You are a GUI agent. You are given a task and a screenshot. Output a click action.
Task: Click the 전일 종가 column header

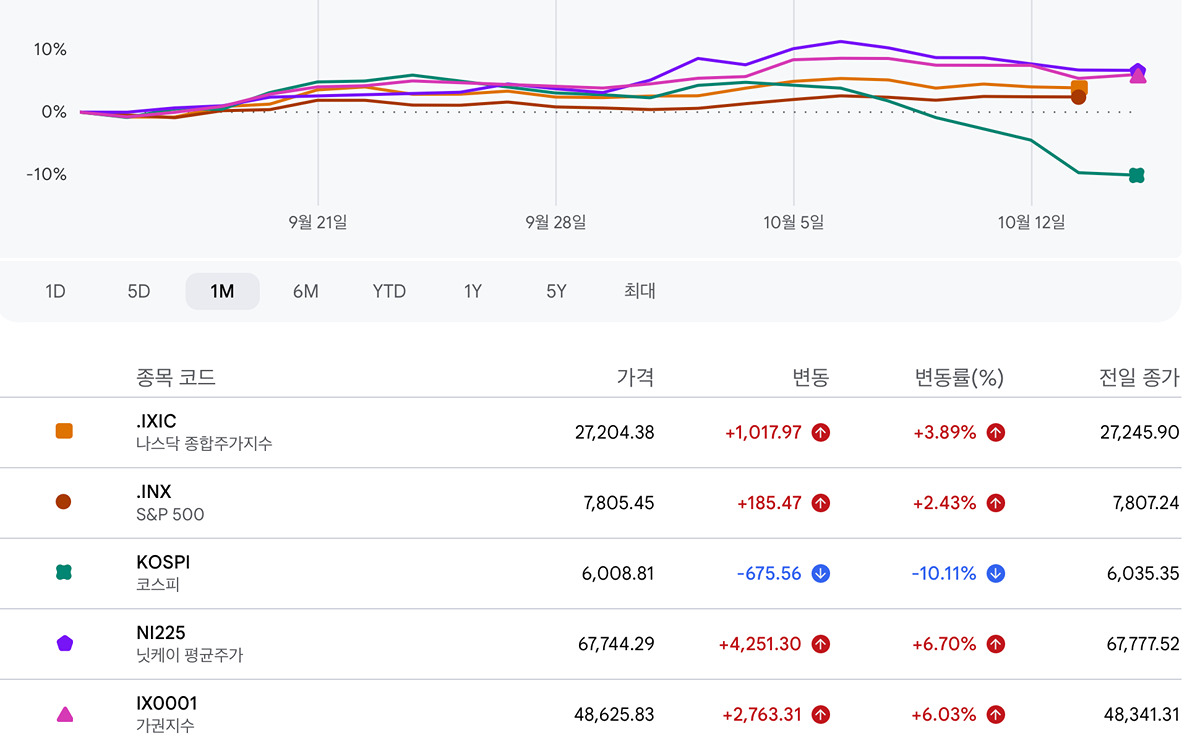tap(1139, 378)
